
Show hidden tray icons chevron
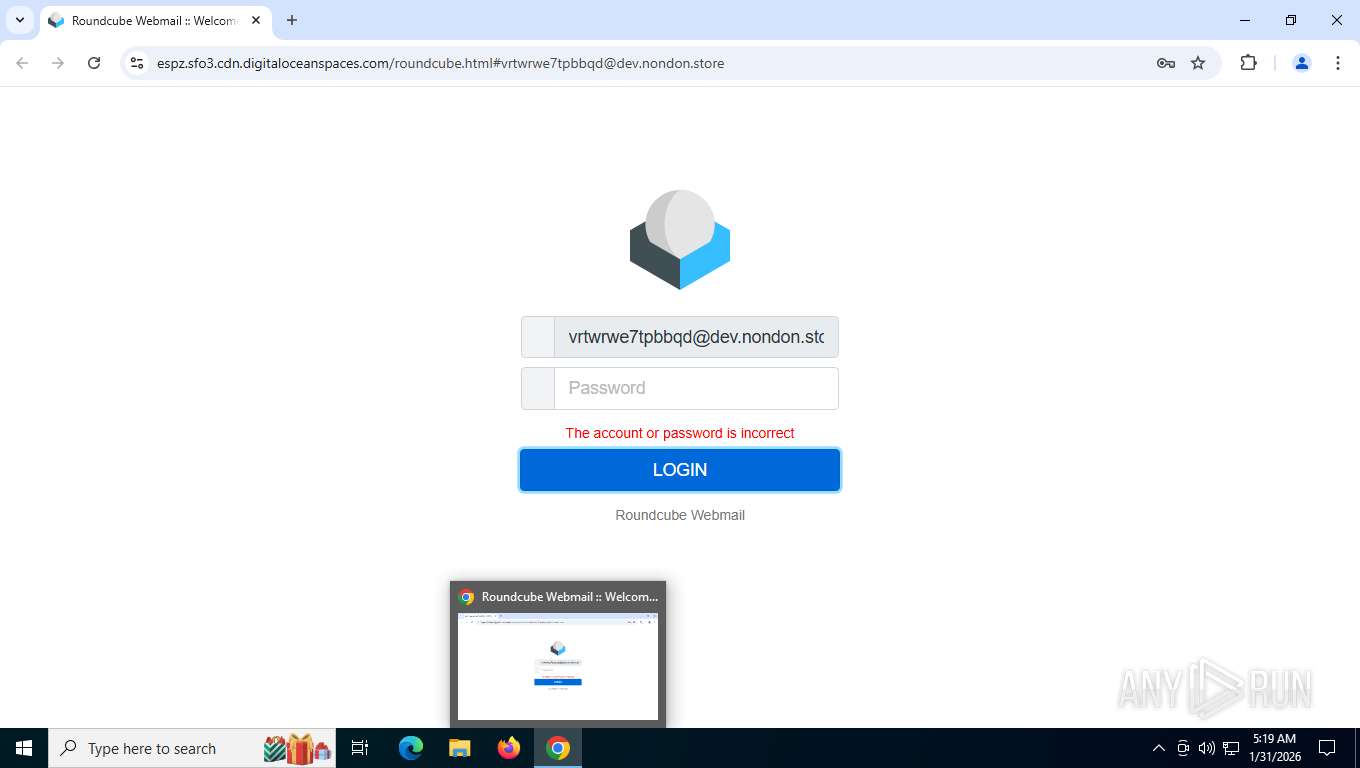coord(1159,748)
